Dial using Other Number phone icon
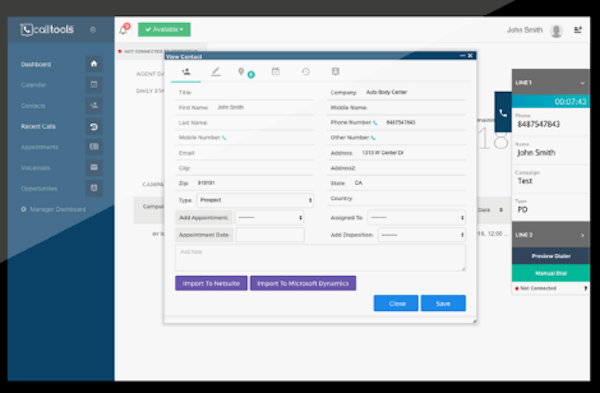Viewport: 600px width, 393px height. coord(373,138)
